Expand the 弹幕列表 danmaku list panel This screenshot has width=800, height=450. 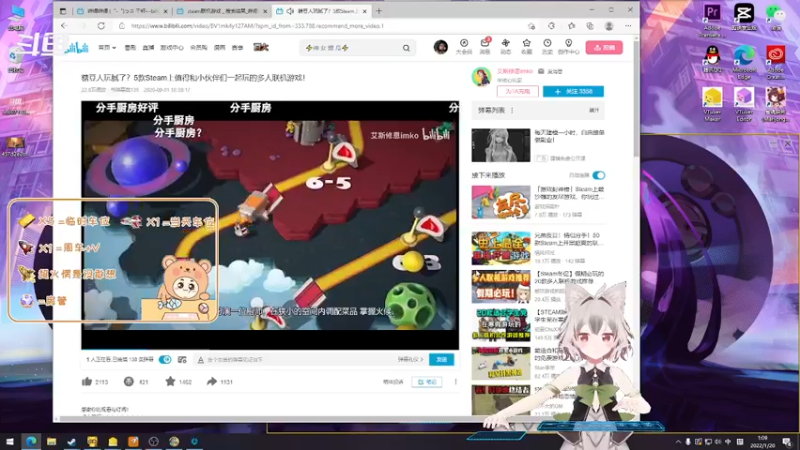click(594, 110)
